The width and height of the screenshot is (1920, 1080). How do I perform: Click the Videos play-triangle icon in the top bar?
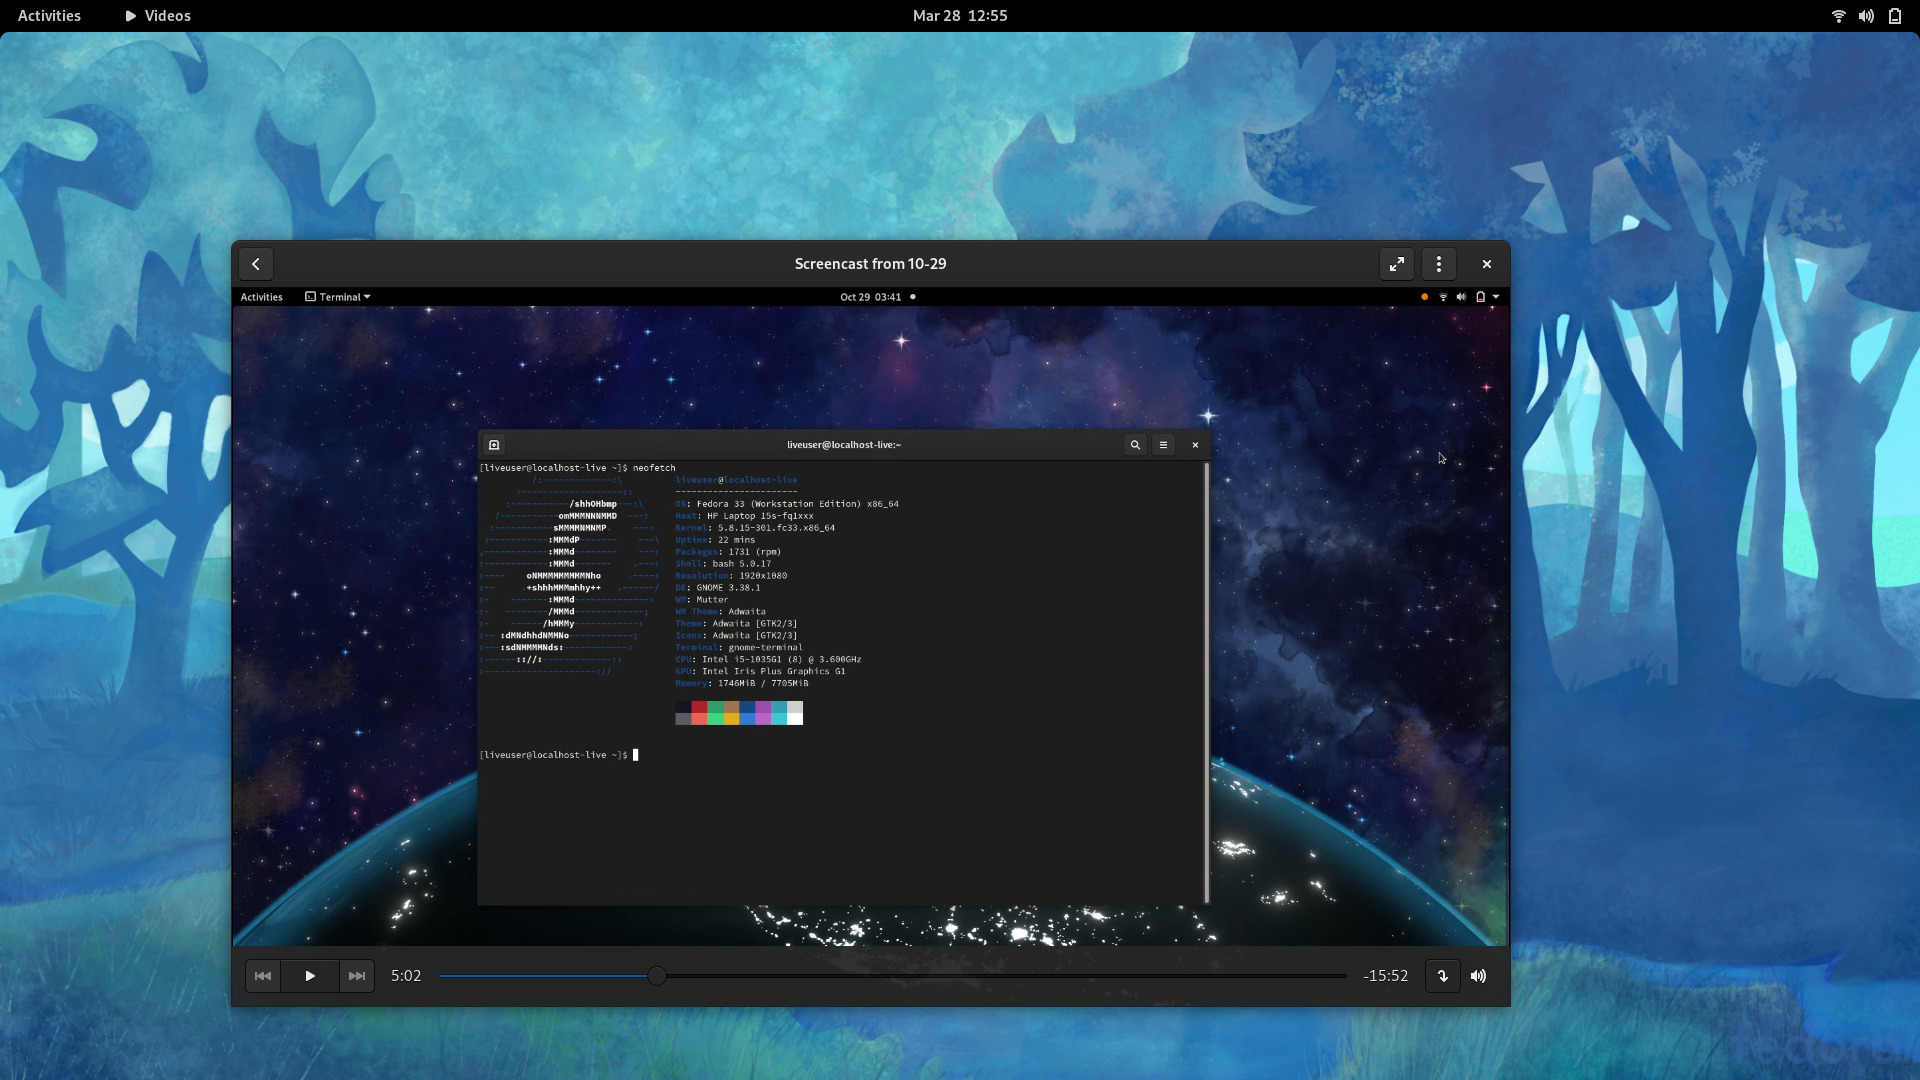tap(131, 15)
